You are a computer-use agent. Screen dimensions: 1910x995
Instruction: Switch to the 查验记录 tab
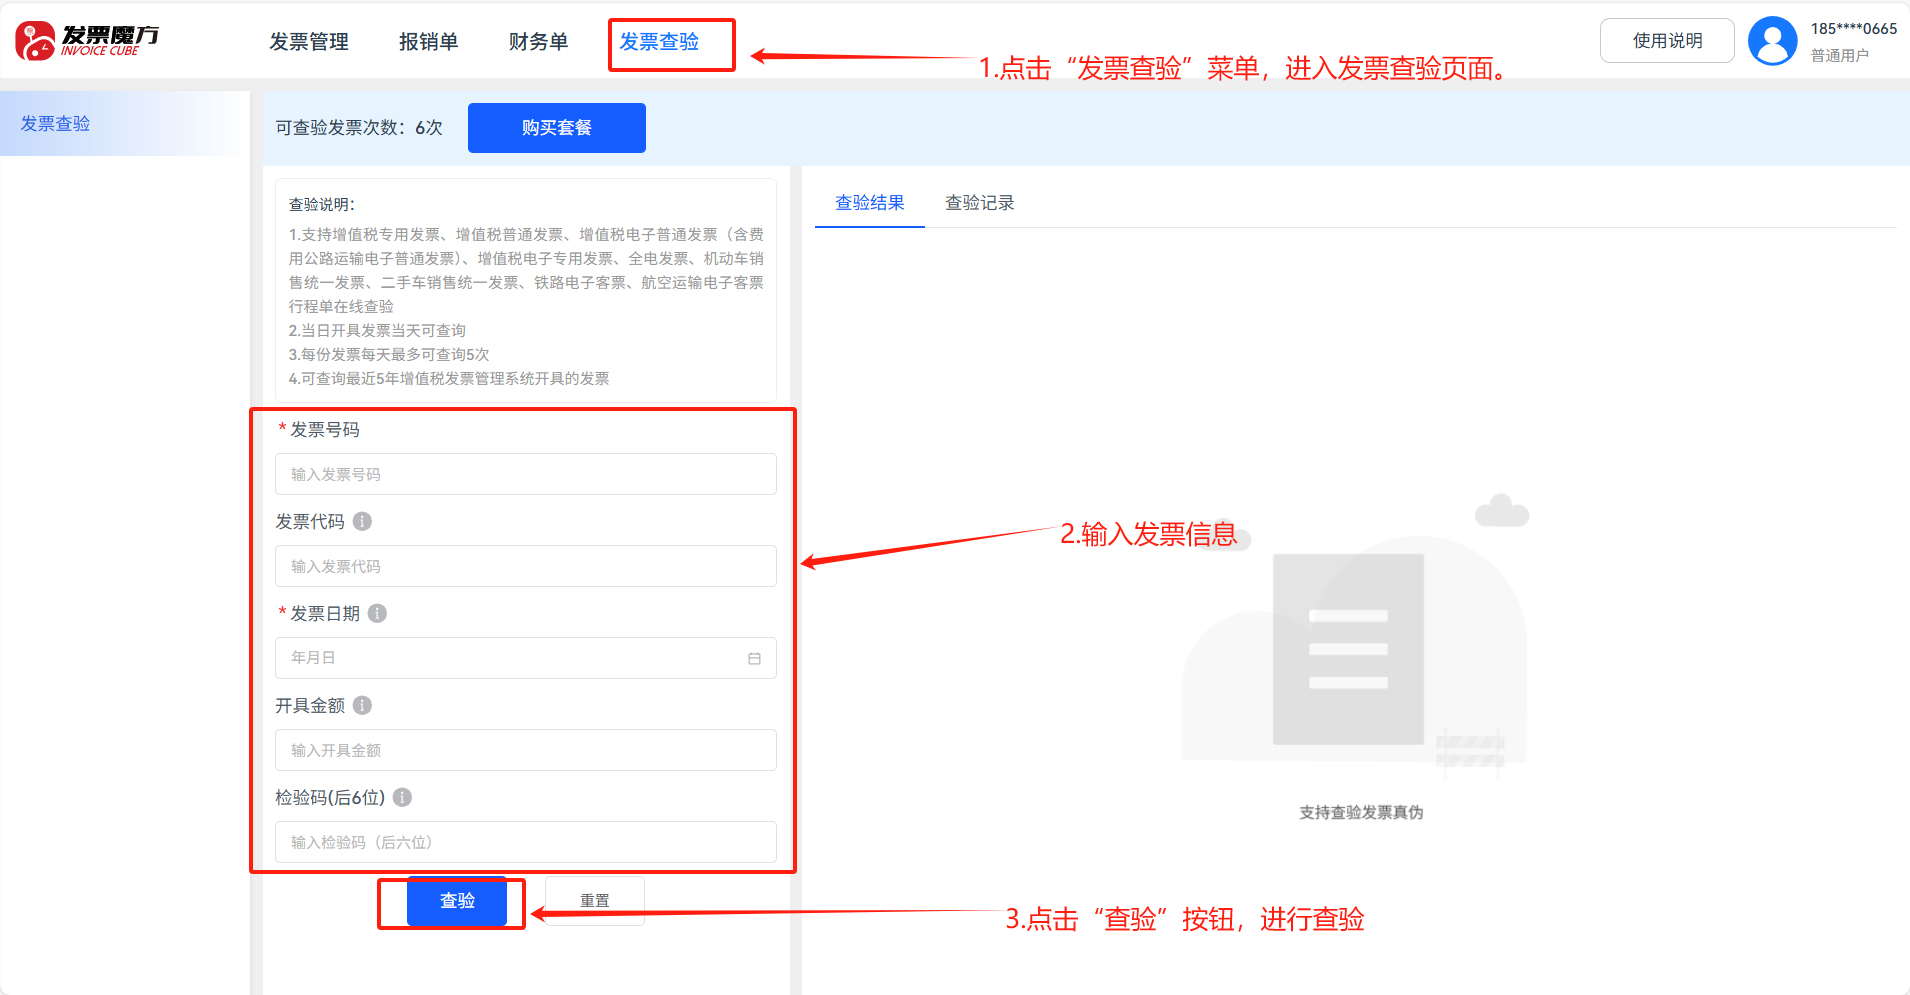click(979, 203)
